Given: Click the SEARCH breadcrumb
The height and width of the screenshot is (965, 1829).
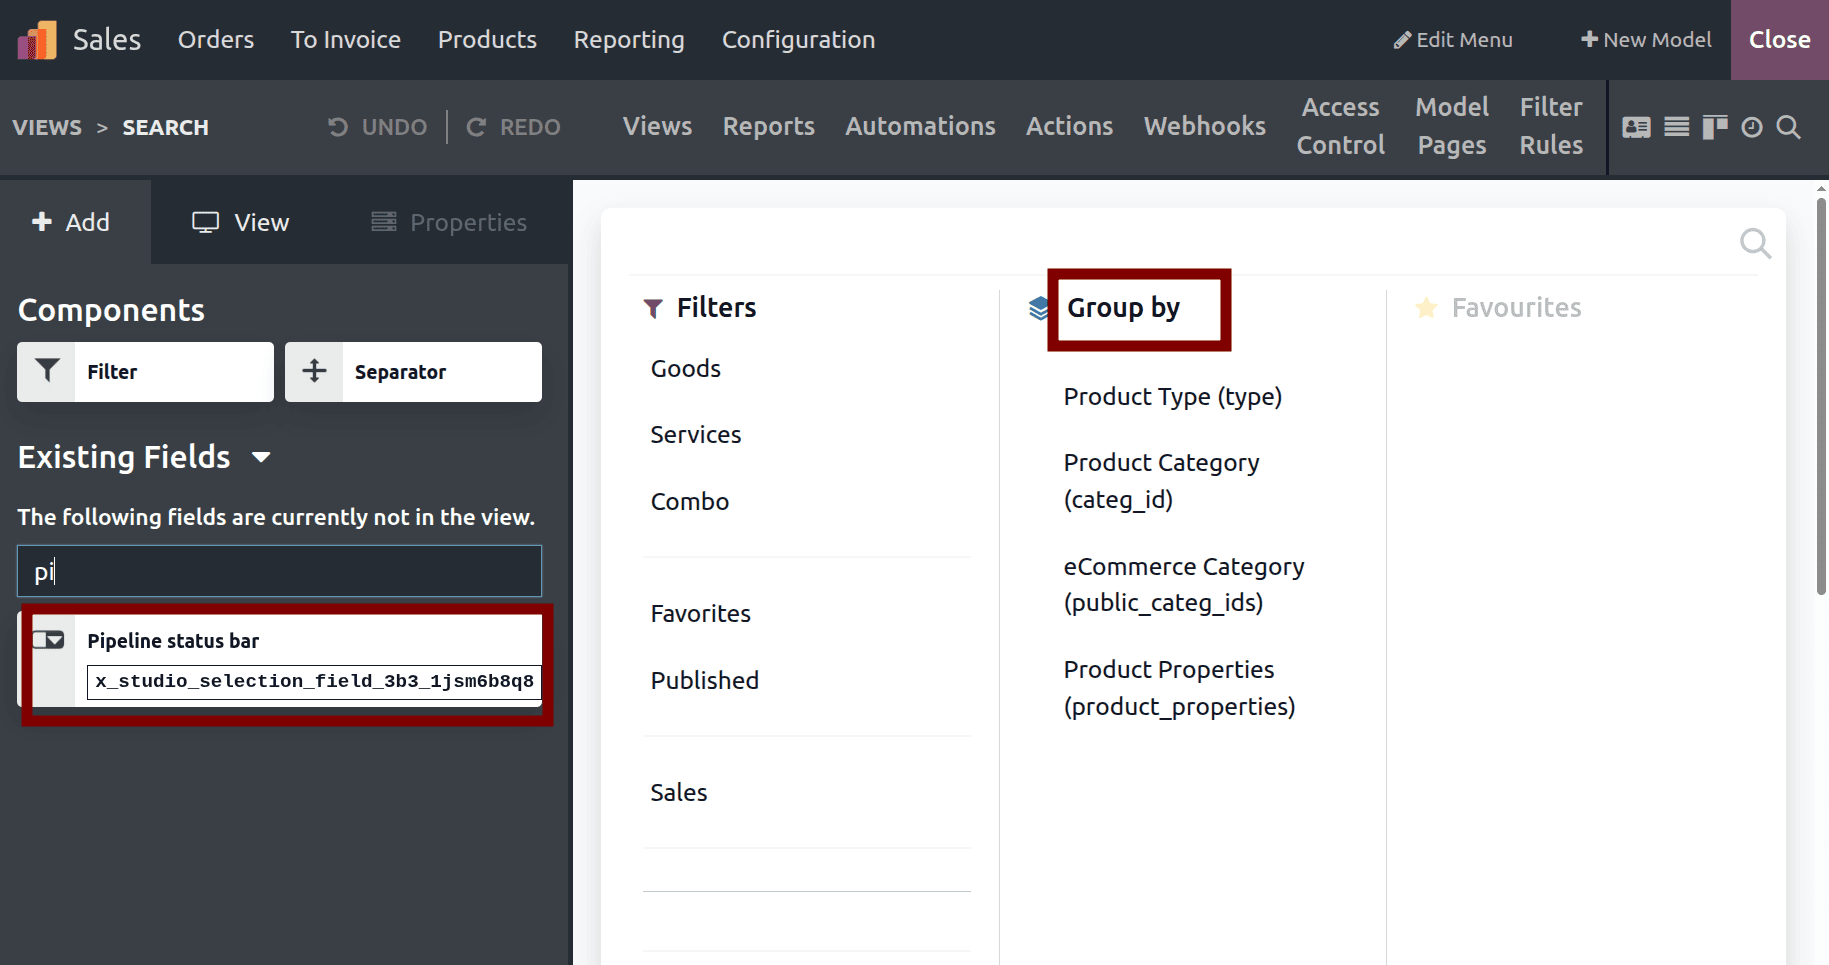Looking at the screenshot, I should [165, 128].
